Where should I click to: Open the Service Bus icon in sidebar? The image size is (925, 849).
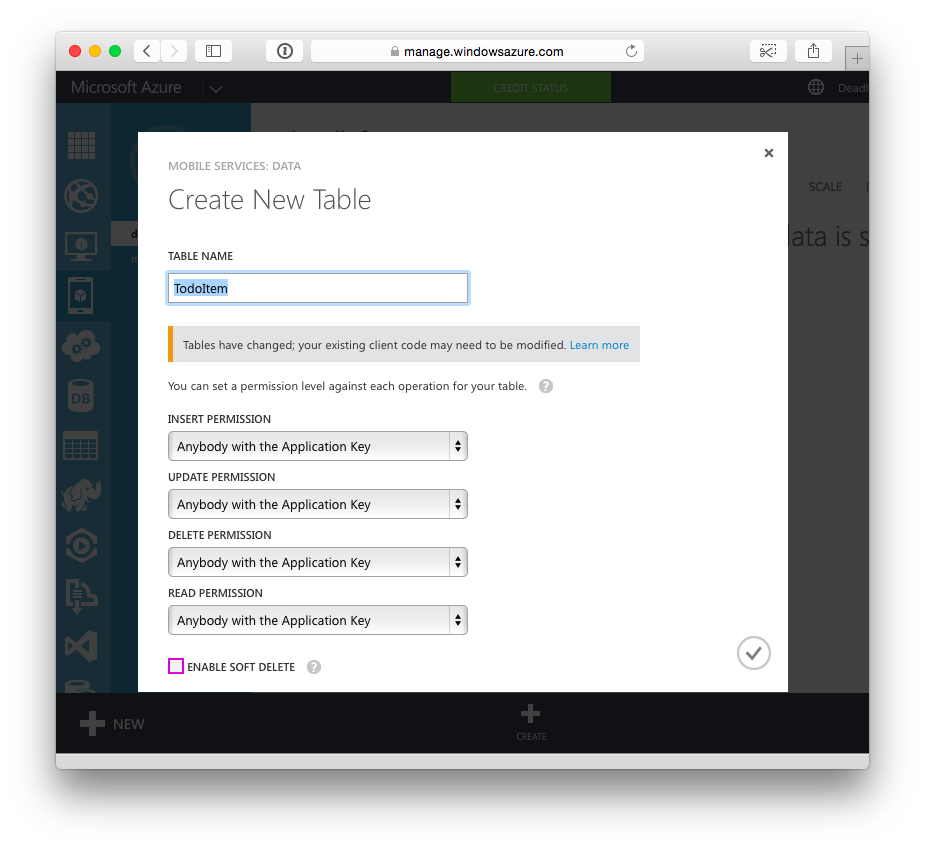pos(81,596)
